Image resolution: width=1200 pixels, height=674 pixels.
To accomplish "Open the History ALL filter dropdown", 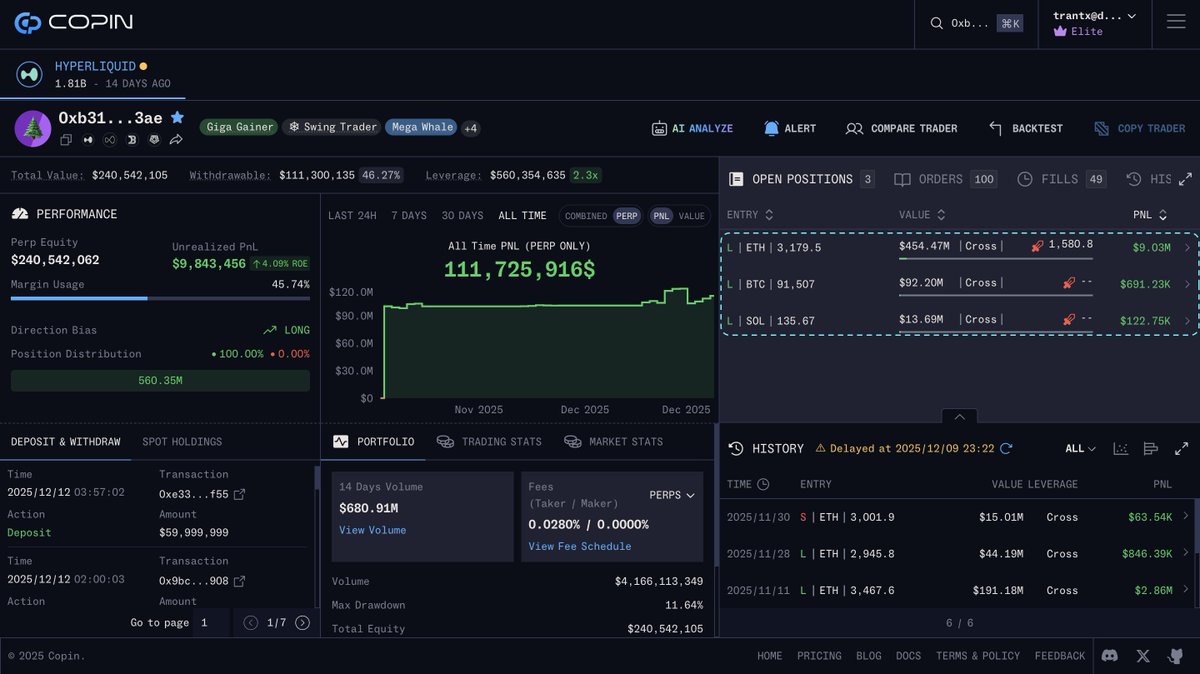I will click(x=1080, y=449).
